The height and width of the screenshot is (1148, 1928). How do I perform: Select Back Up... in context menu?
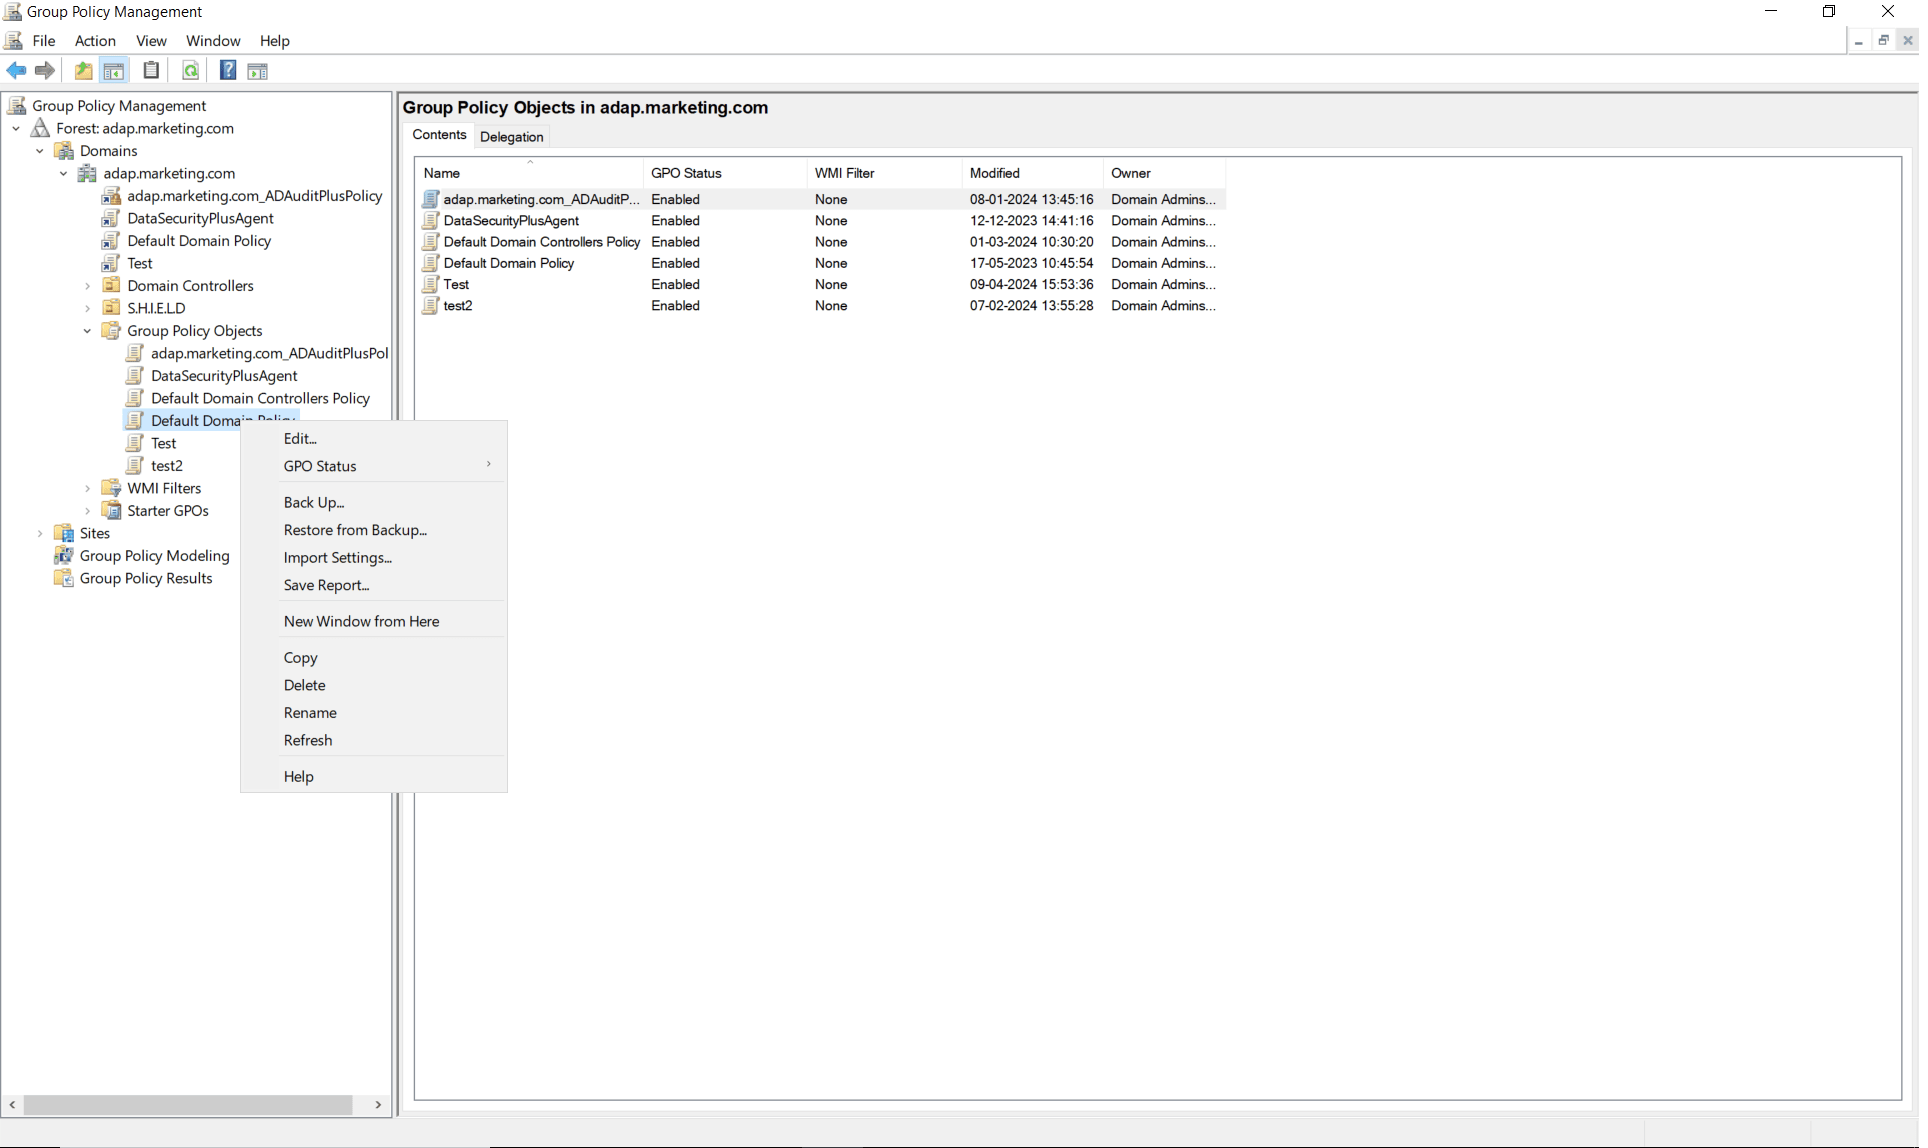pyautogui.click(x=314, y=503)
